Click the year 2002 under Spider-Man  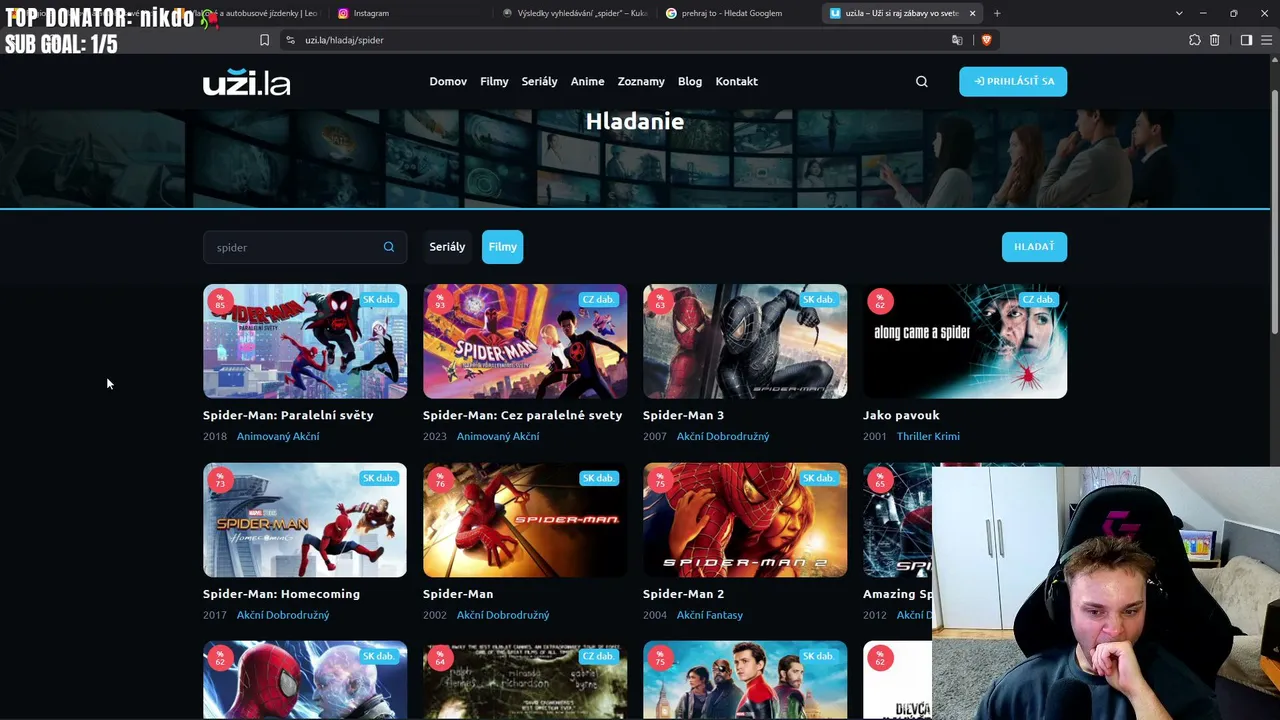pyautogui.click(x=435, y=615)
